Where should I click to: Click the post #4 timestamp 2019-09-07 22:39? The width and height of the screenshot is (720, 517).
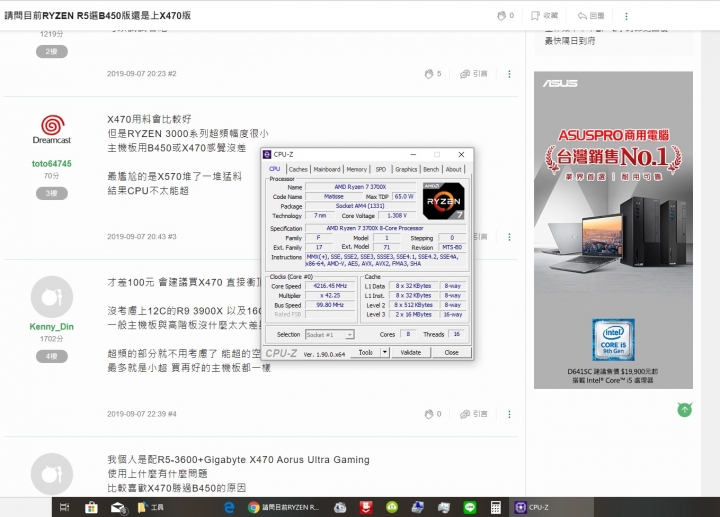(x=136, y=414)
